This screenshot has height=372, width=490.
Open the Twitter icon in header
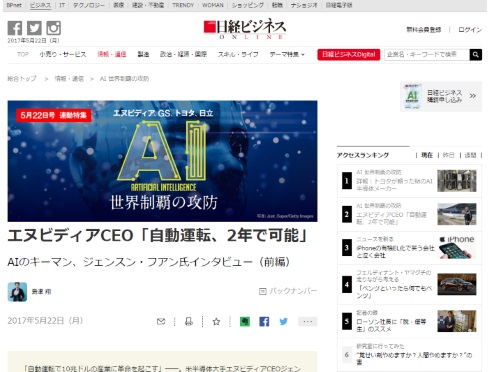point(34,28)
